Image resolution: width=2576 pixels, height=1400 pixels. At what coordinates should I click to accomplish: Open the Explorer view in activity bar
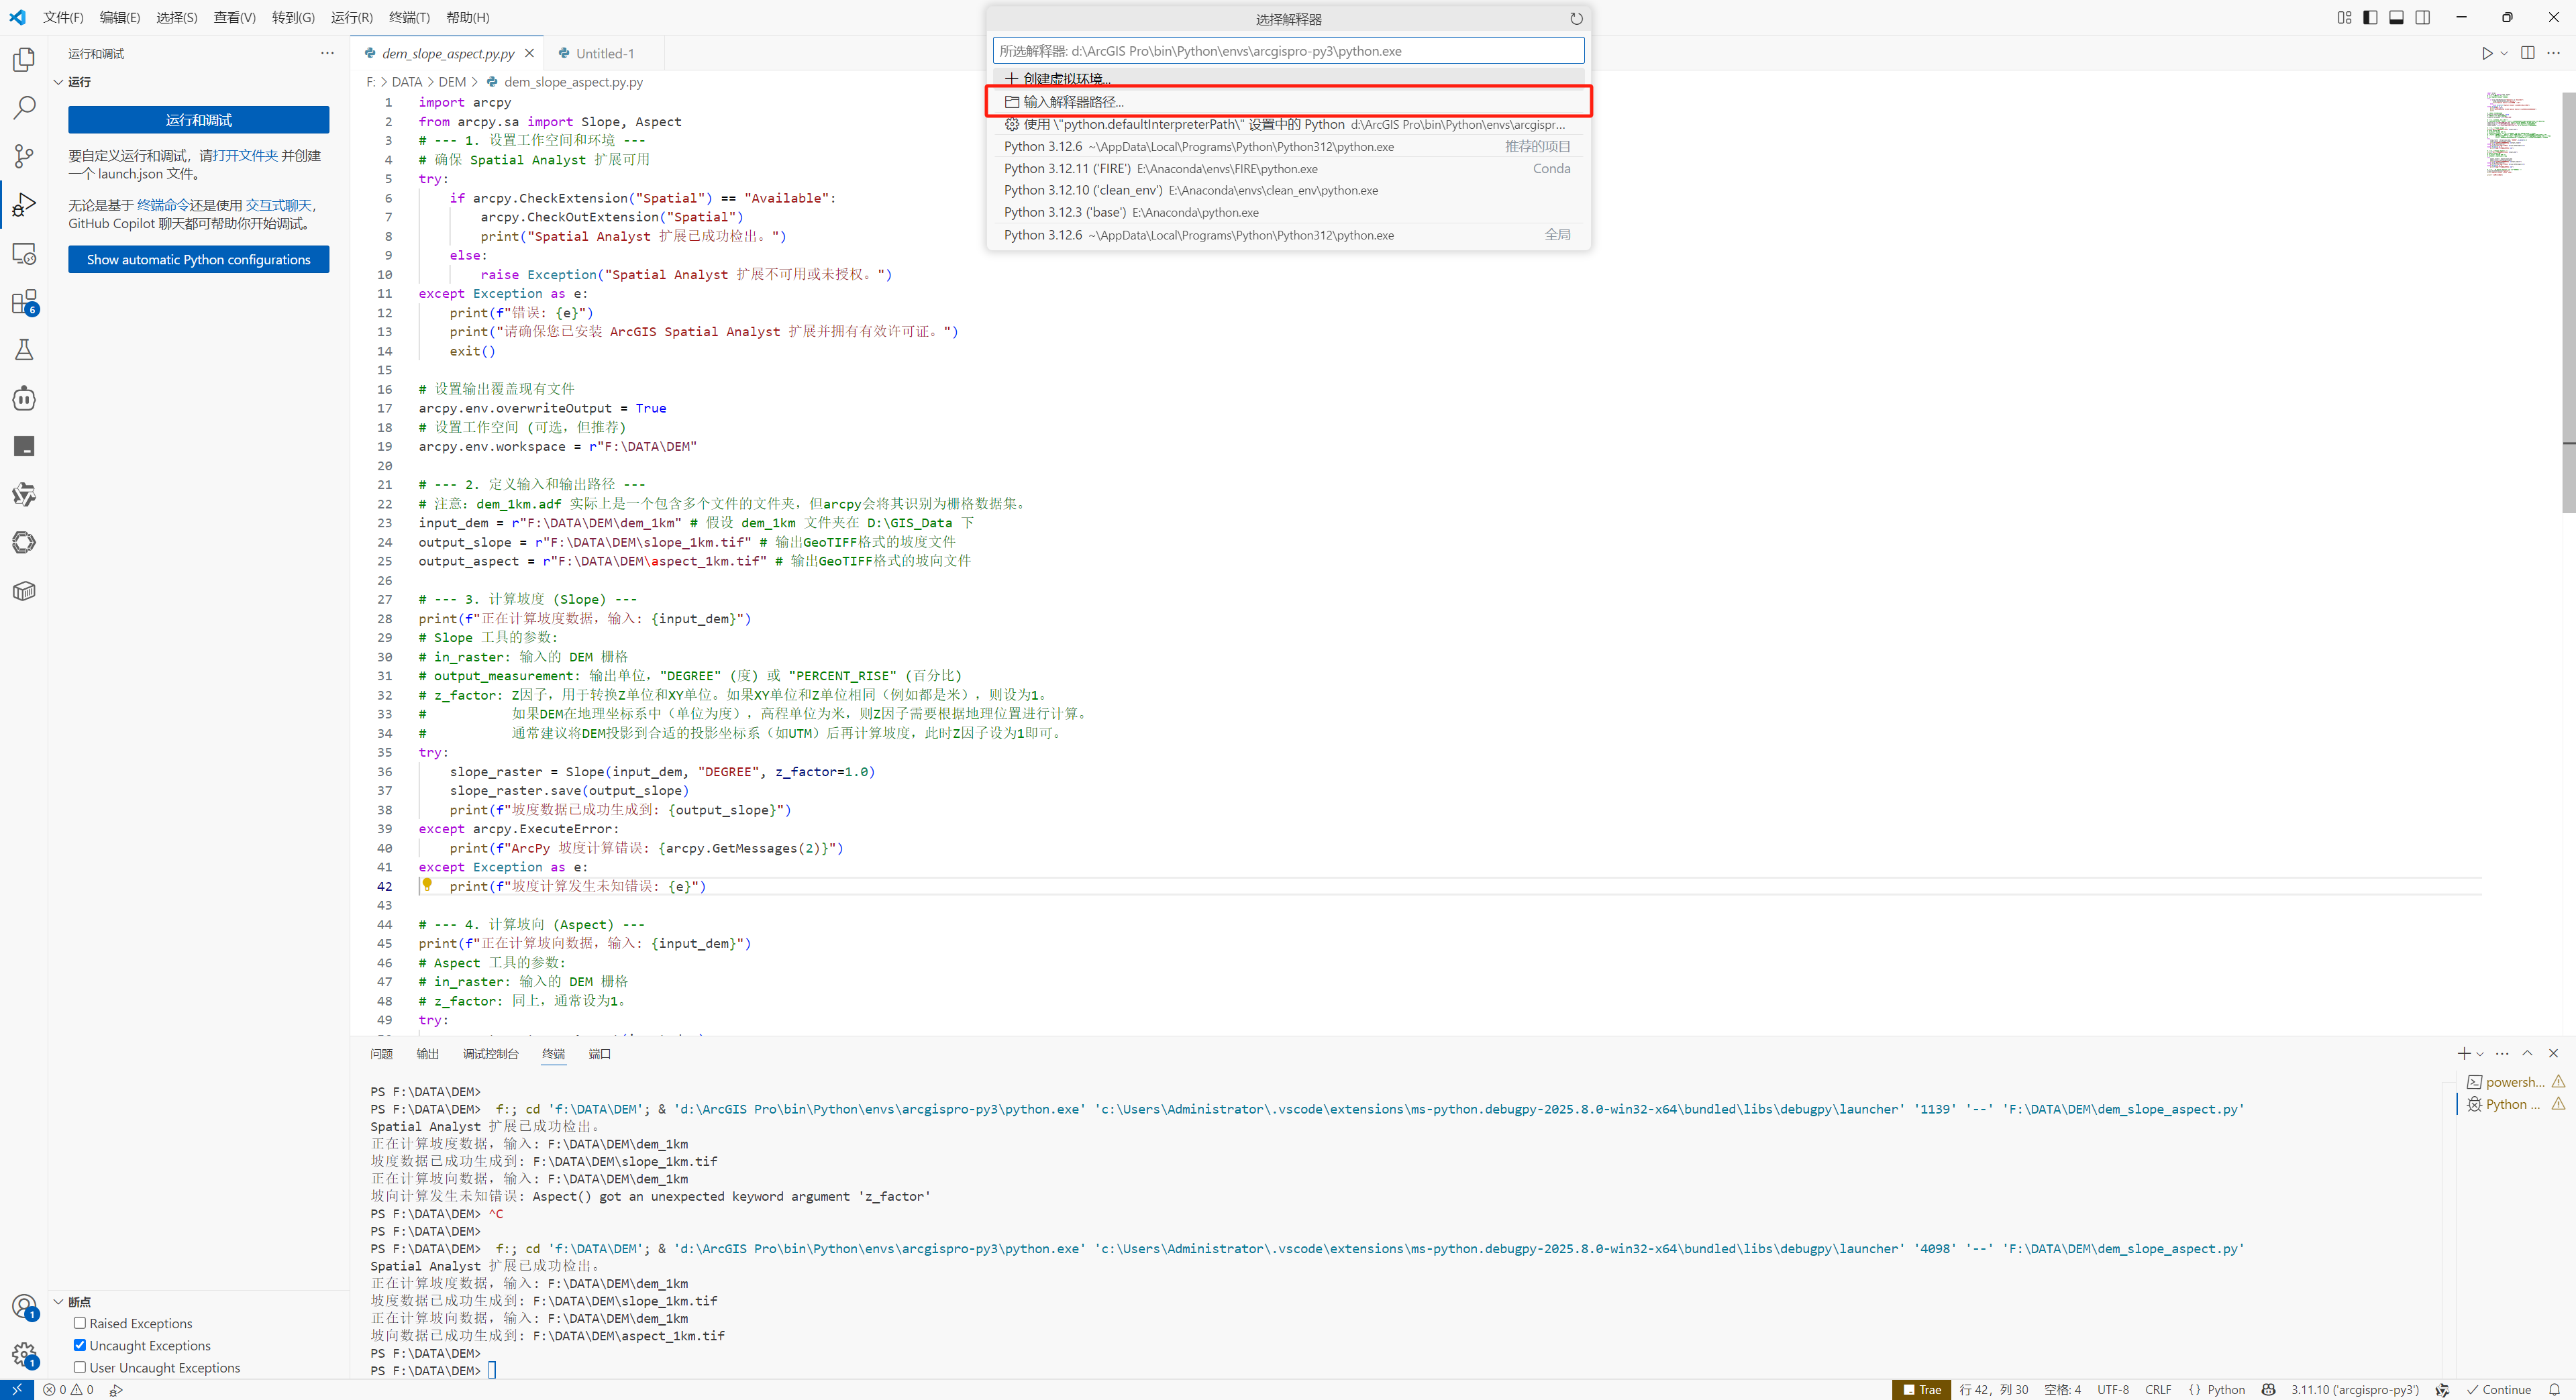pyautogui.click(x=24, y=60)
